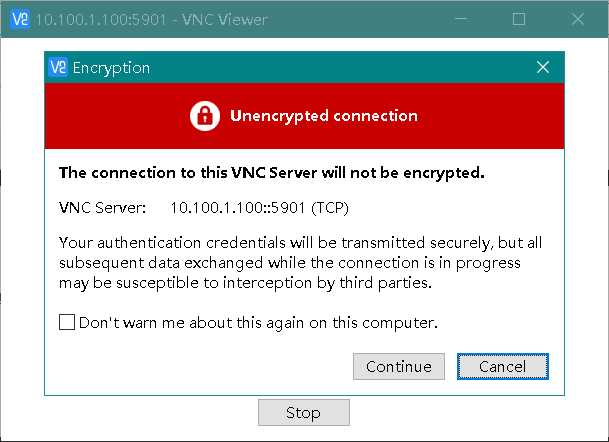Maximize the VNC Viewer main window
The width and height of the screenshot is (609, 442).
[x=519, y=19]
